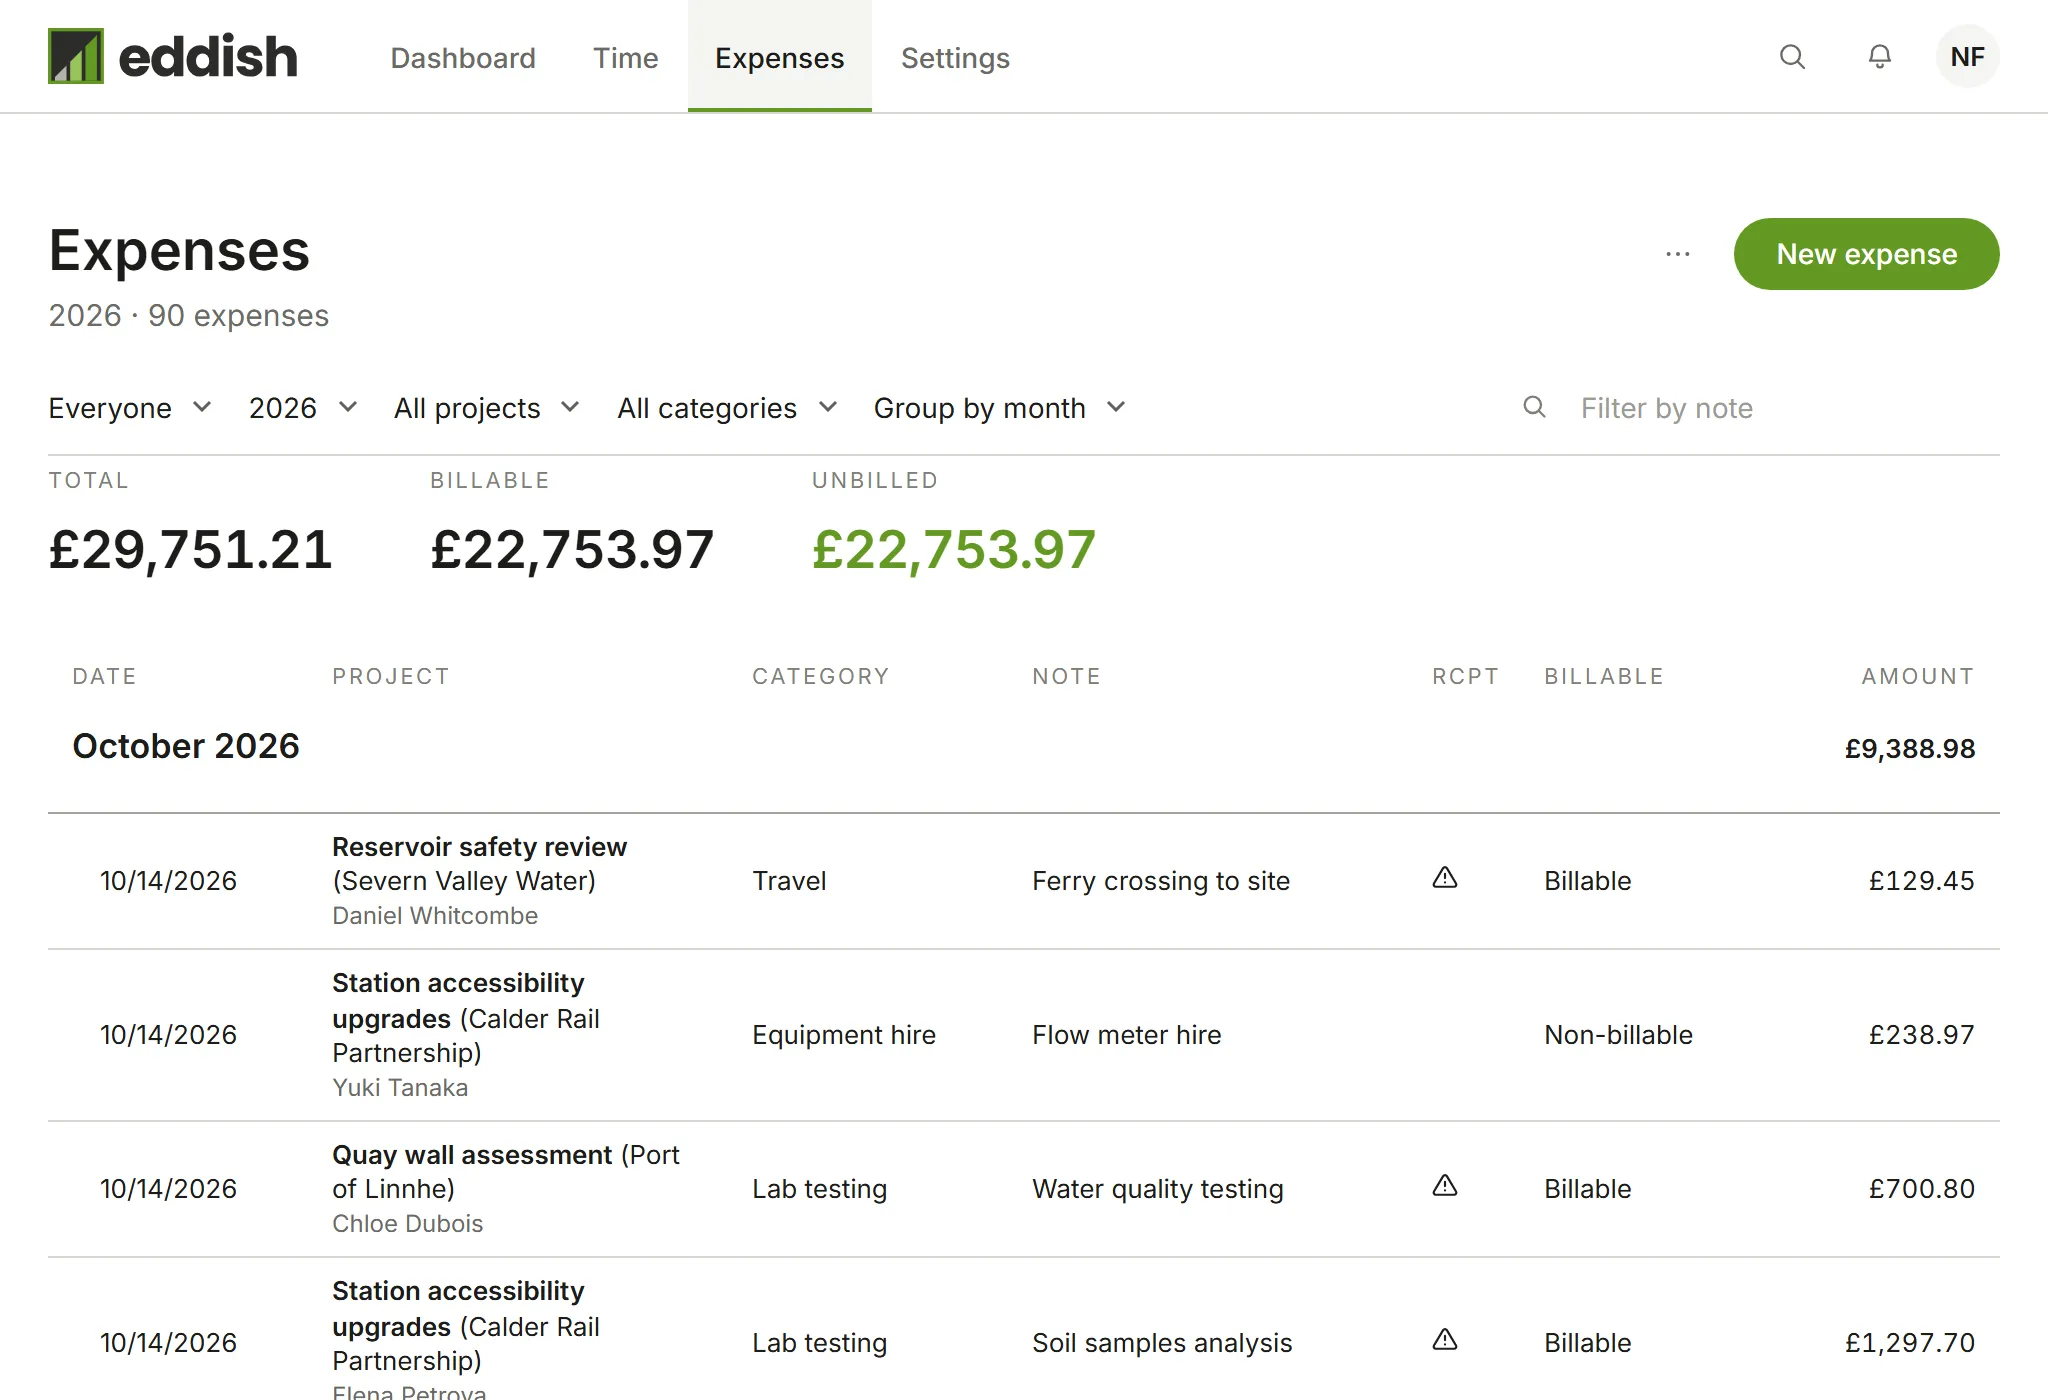Image resolution: width=2048 pixels, height=1400 pixels.
Task: Open search with the magnifier icon in header
Action: (x=1792, y=57)
